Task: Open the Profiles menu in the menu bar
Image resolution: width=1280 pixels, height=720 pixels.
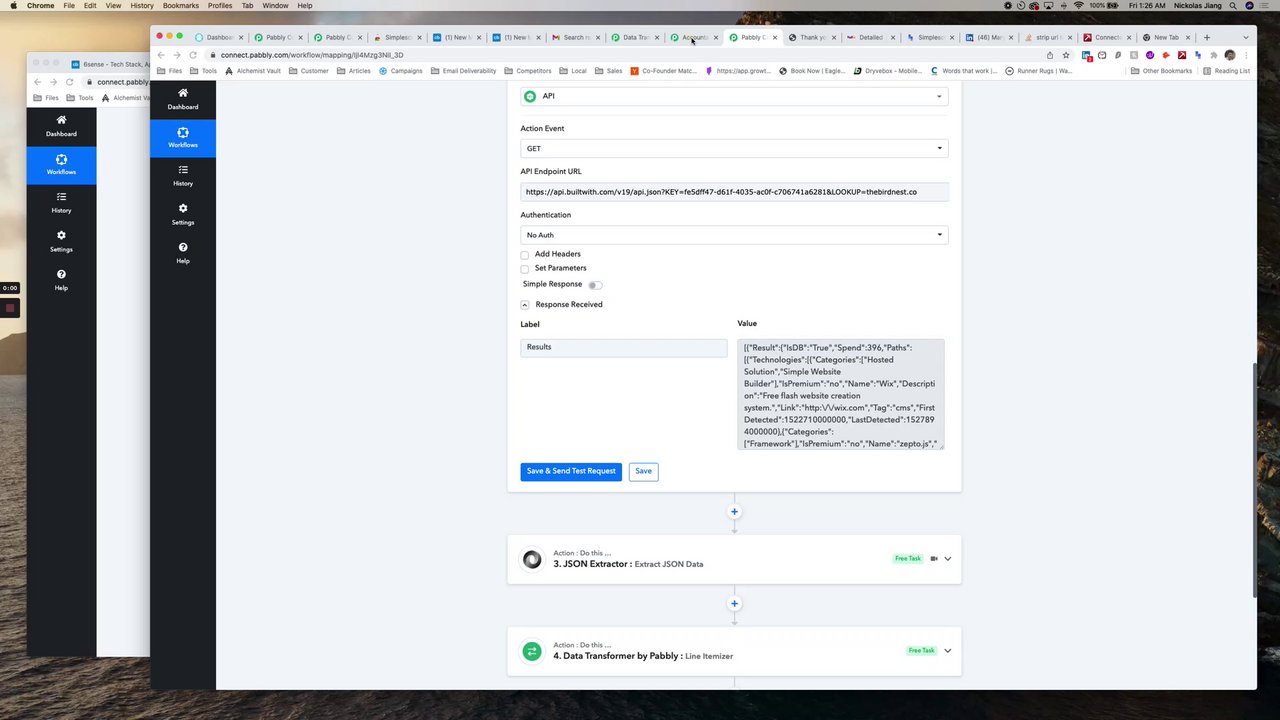Action: pyautogui.click(x=220, y=6)
